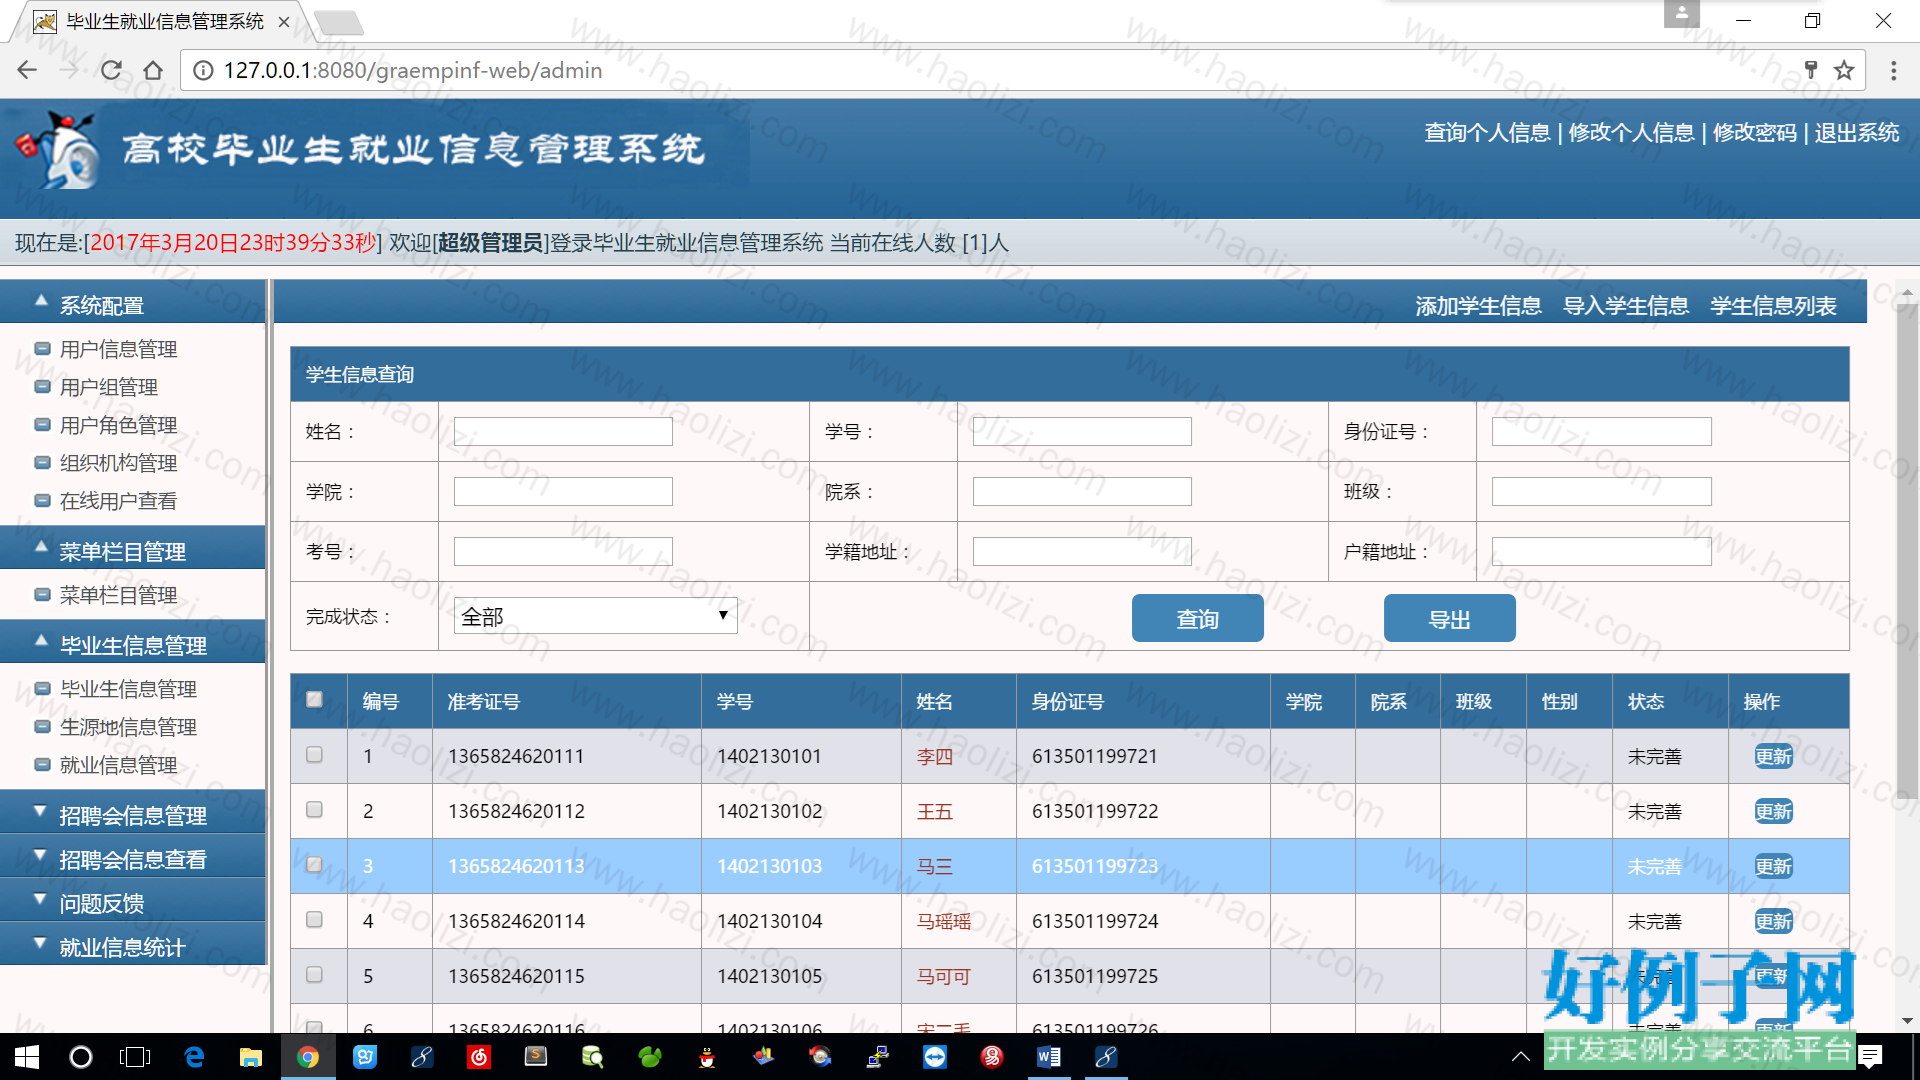The image size is (1920, 1080).
Task: Click the 用户信息管理 sidebar icon
Action: pos(42,349)
